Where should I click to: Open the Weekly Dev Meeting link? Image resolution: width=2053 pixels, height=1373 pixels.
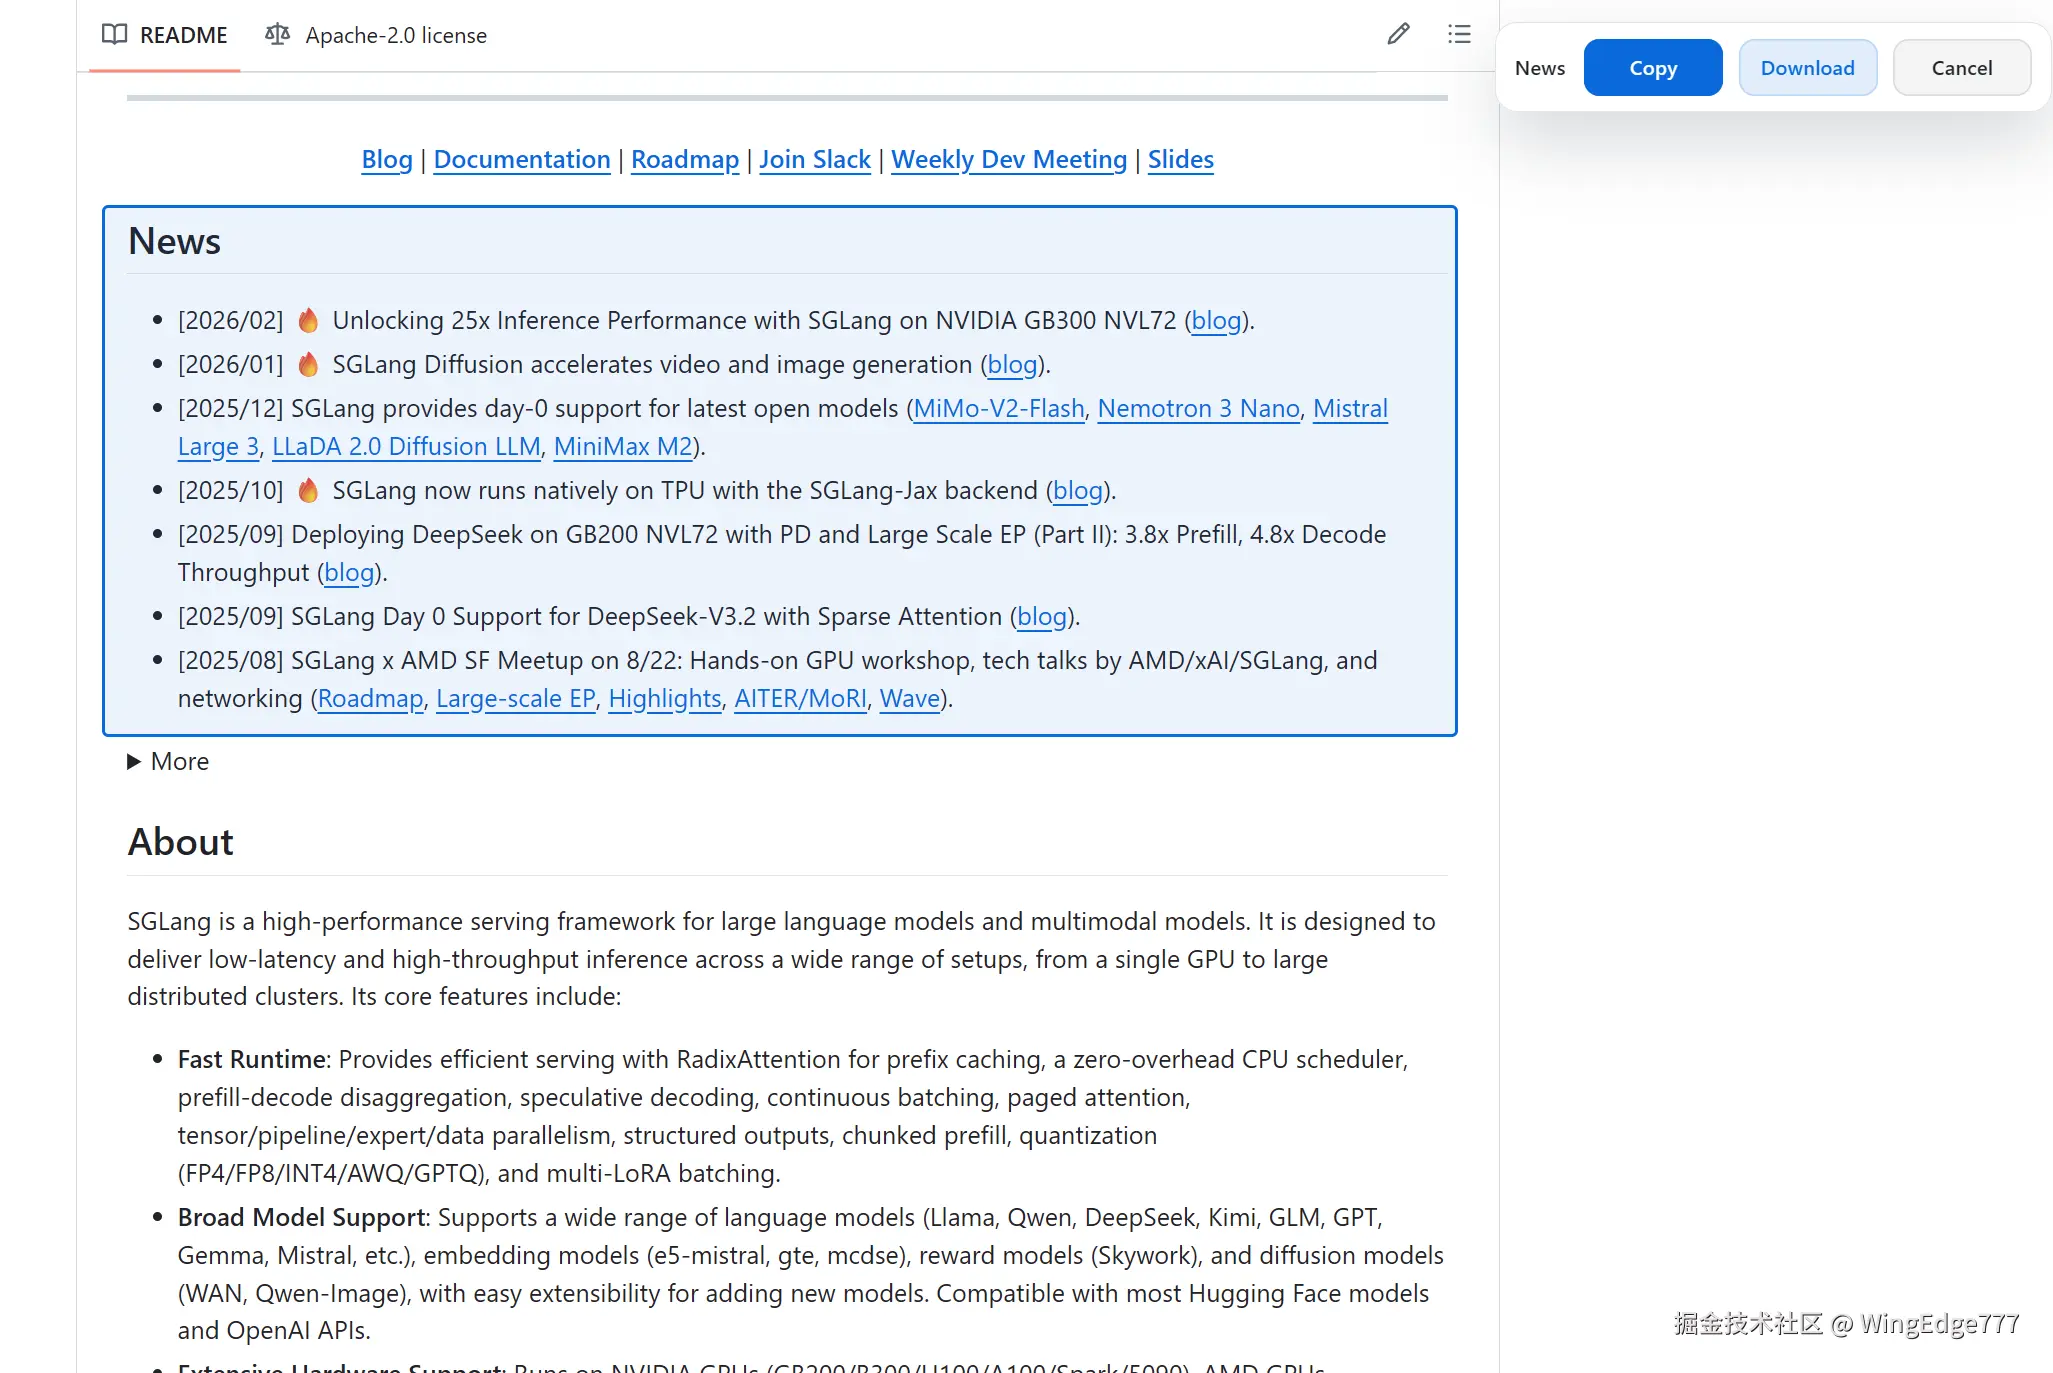point(1009,160)
